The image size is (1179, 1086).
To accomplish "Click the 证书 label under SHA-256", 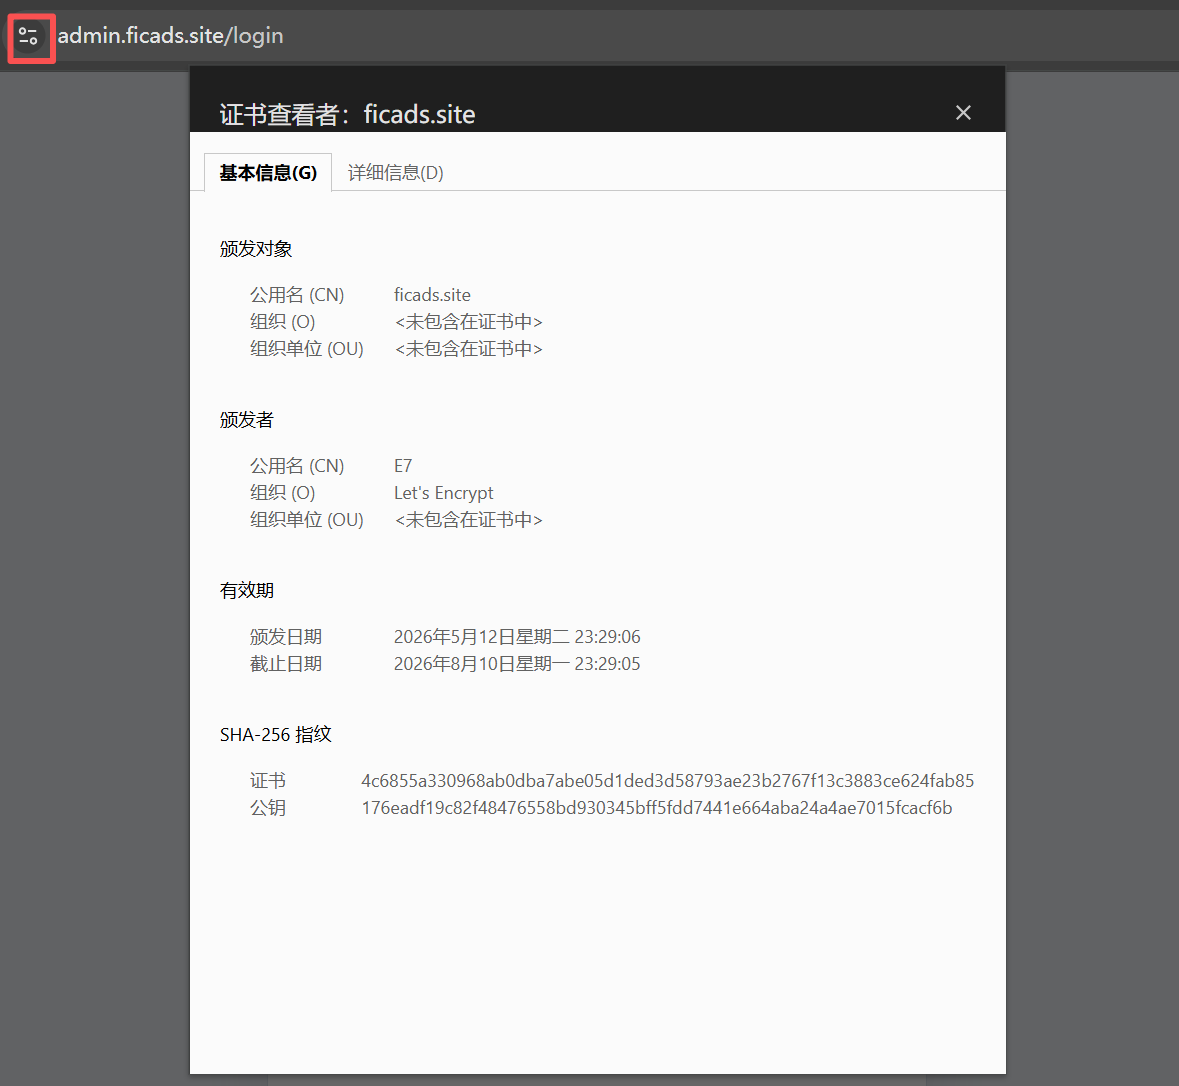I will pyautogui.click(x=268, y=781).
